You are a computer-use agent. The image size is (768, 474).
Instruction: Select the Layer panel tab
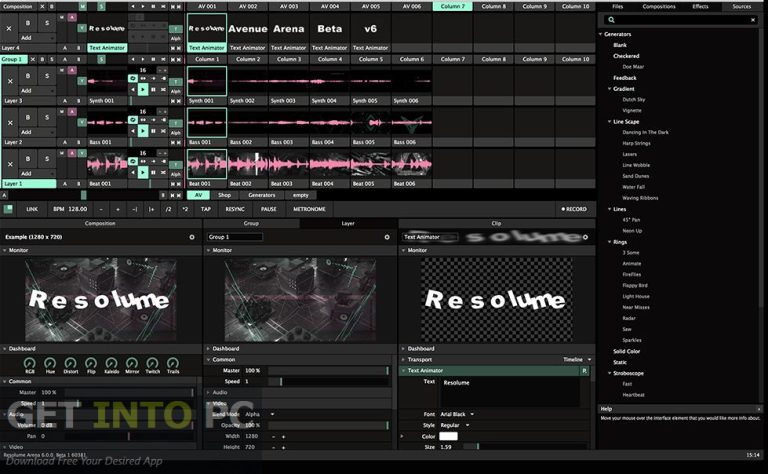coord(348,223)
